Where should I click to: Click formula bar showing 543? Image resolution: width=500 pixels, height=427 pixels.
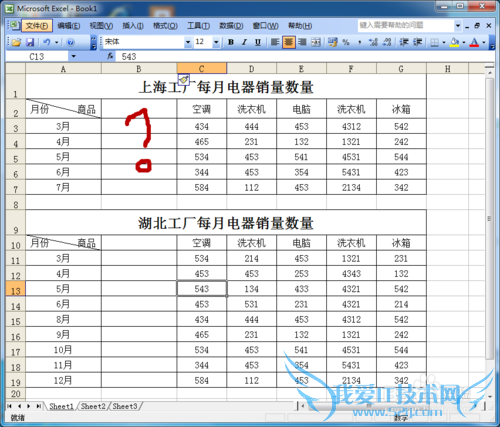[305, 56]
